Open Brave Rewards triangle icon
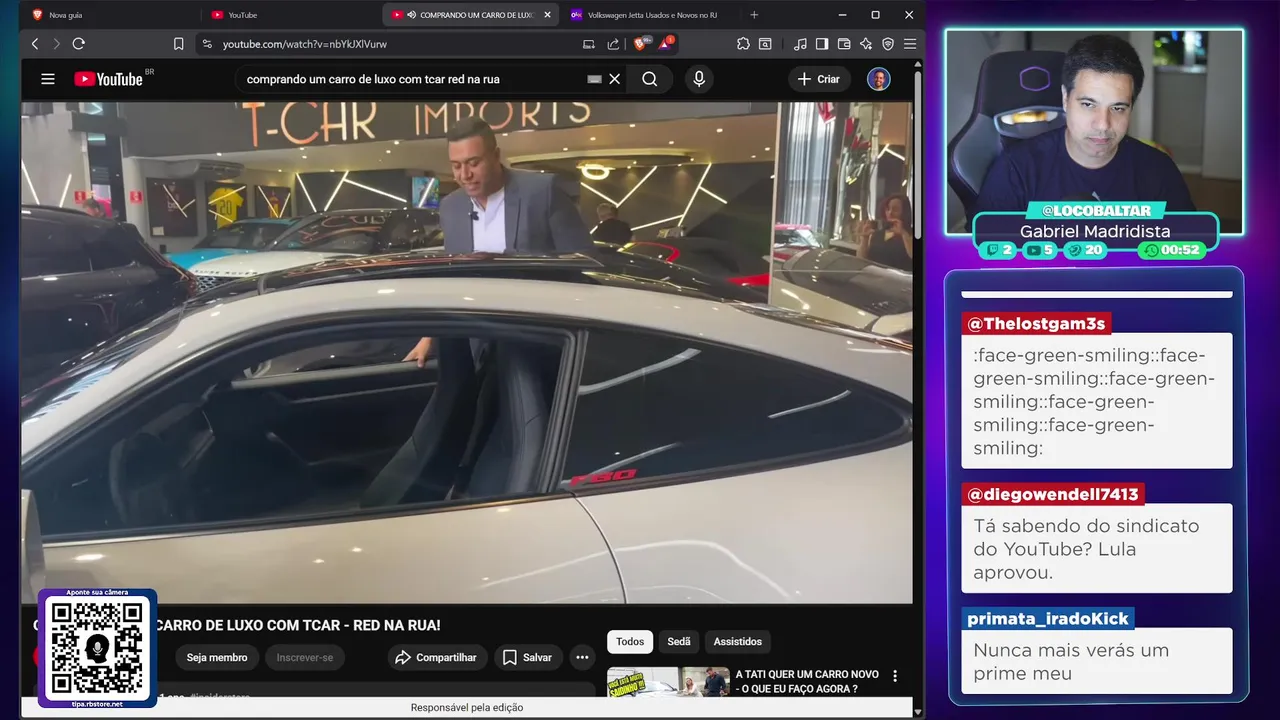This screenshot has height=720, width=1280. [x=665, y=44]
